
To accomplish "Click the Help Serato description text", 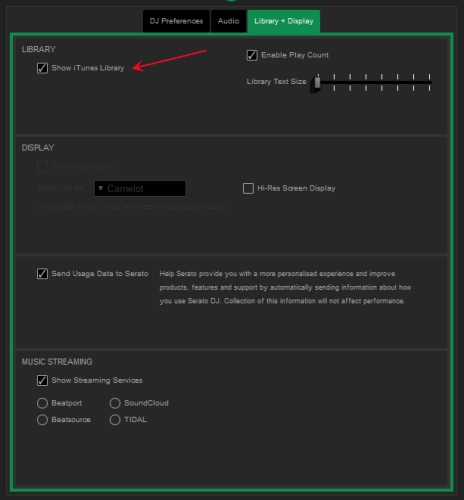I will click(x=285, y=287).
